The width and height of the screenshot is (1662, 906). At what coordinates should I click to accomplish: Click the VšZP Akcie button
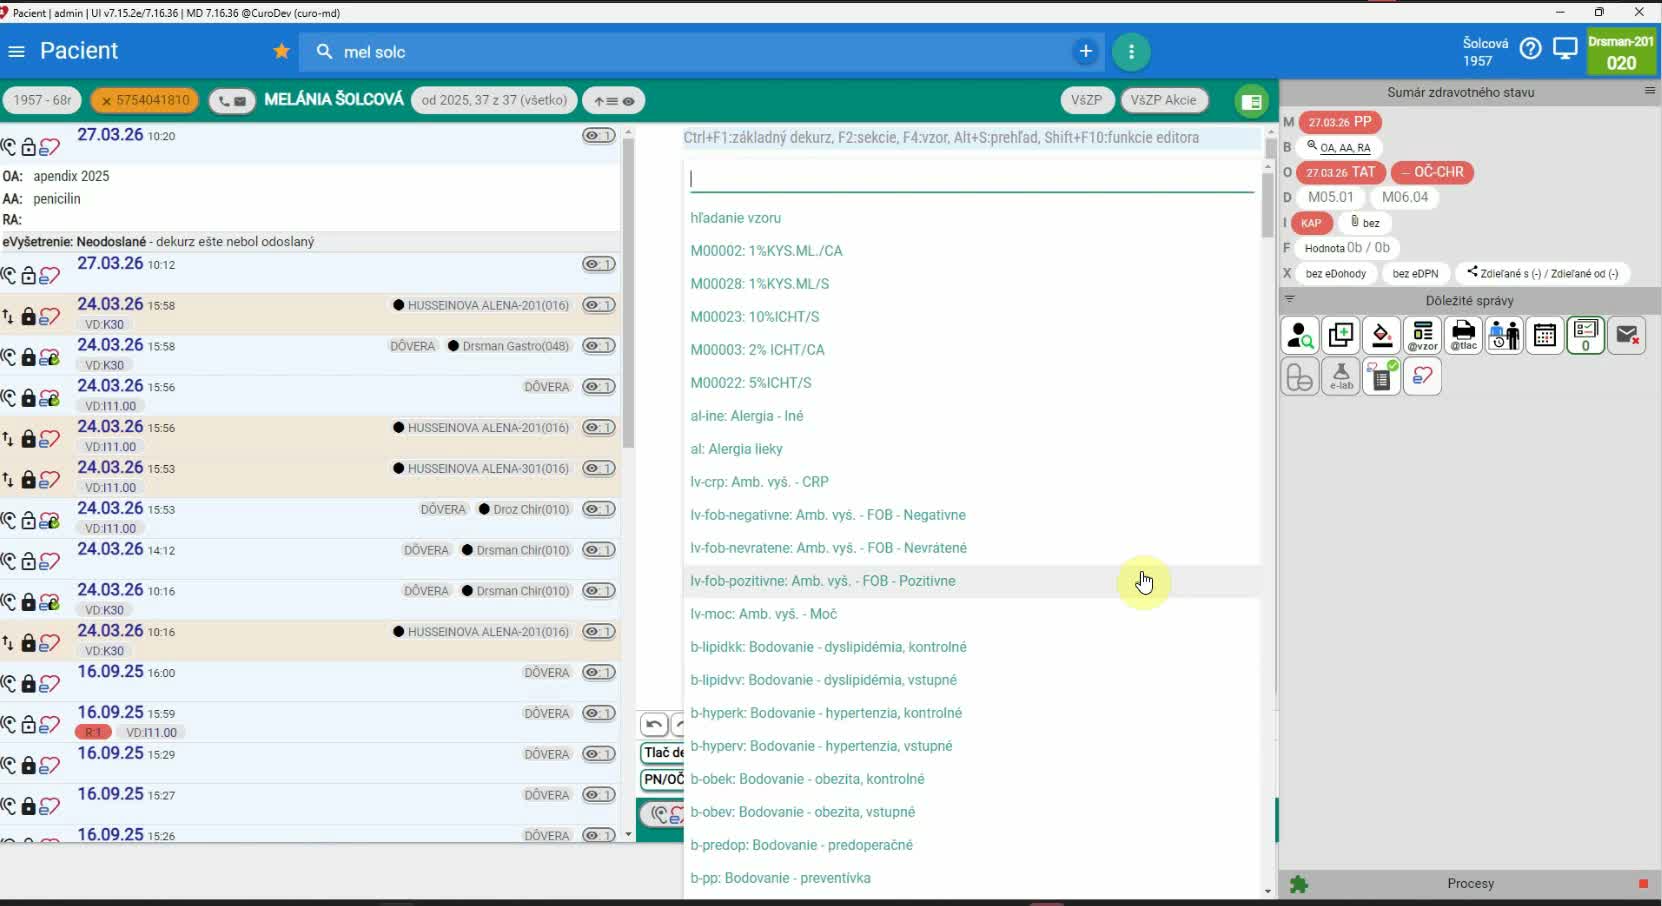tap(1163, 100)
